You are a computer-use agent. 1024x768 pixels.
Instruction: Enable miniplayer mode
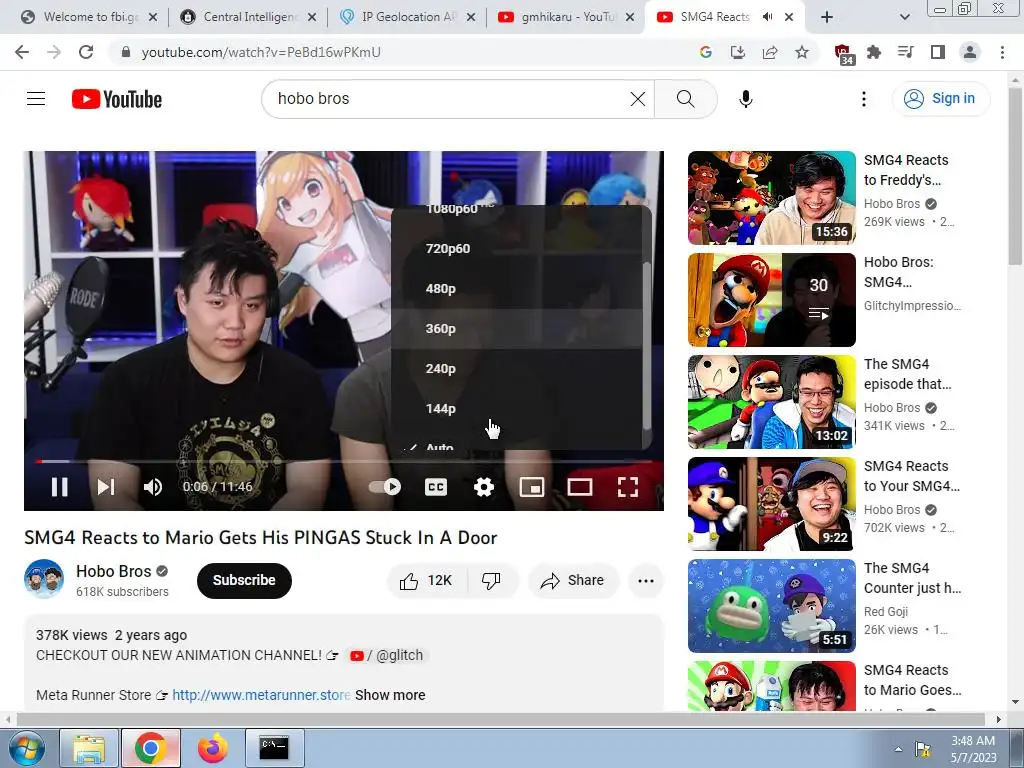coord(532,487)
